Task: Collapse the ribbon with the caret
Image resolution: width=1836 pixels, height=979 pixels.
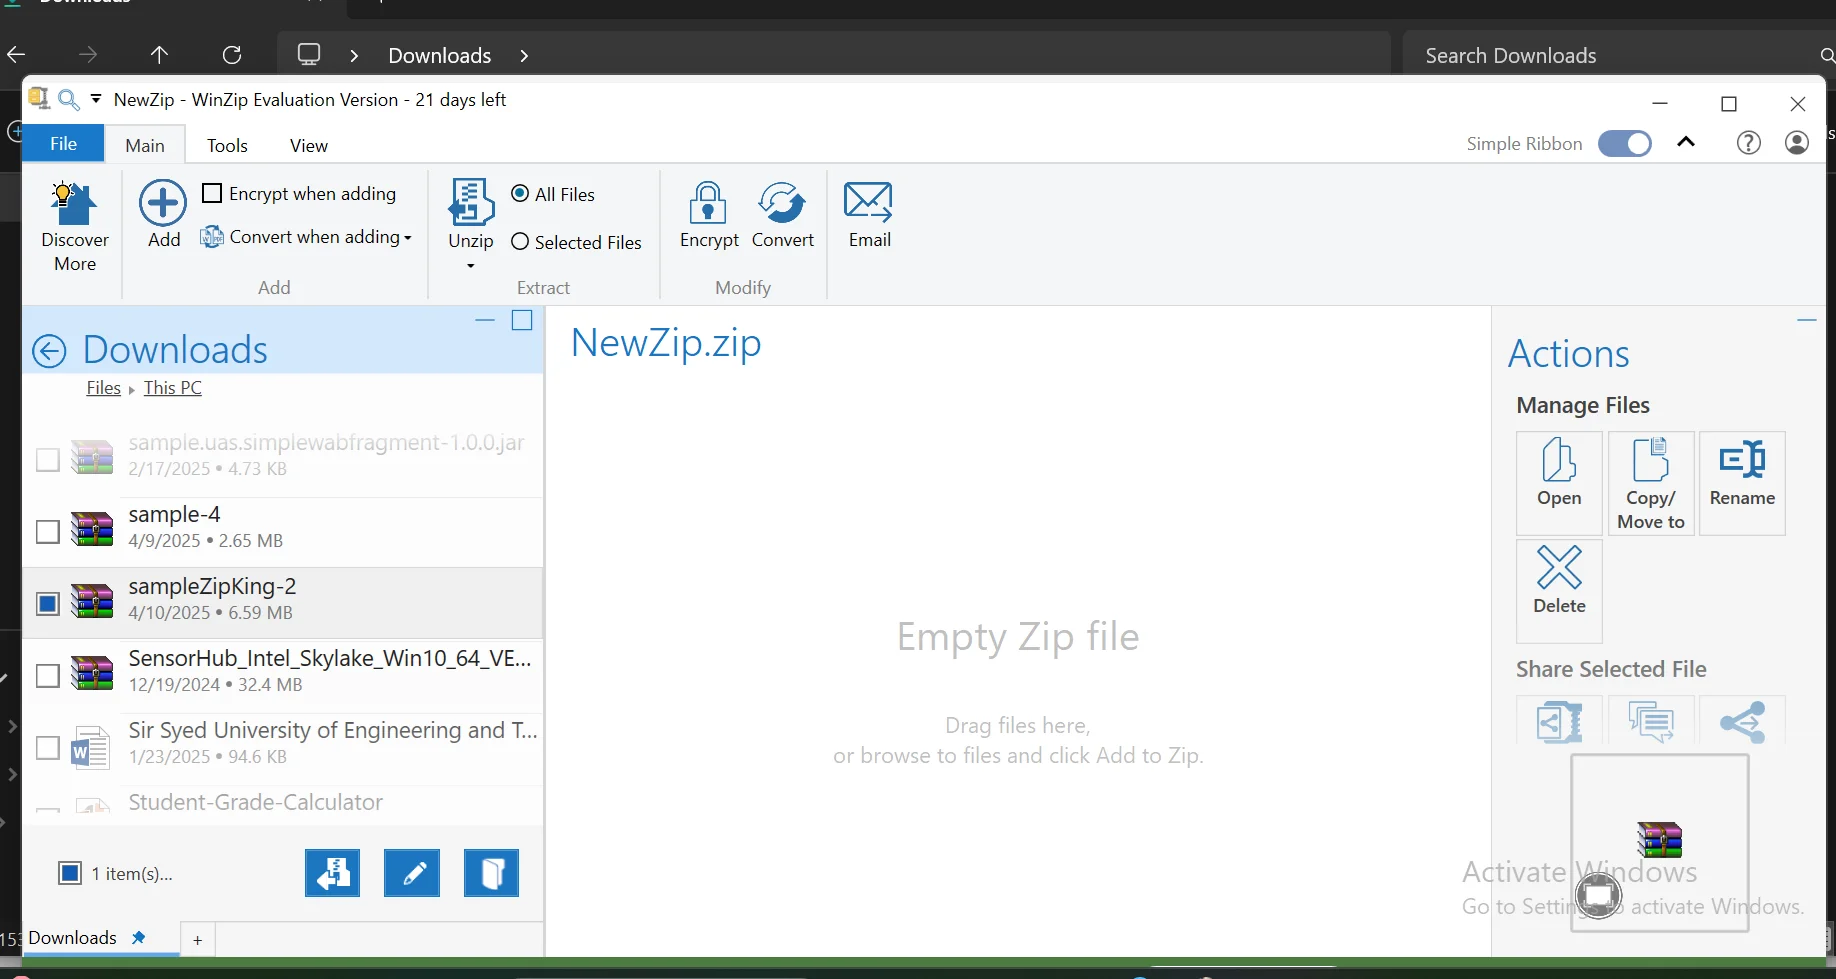Action: tap(1687, 143)
